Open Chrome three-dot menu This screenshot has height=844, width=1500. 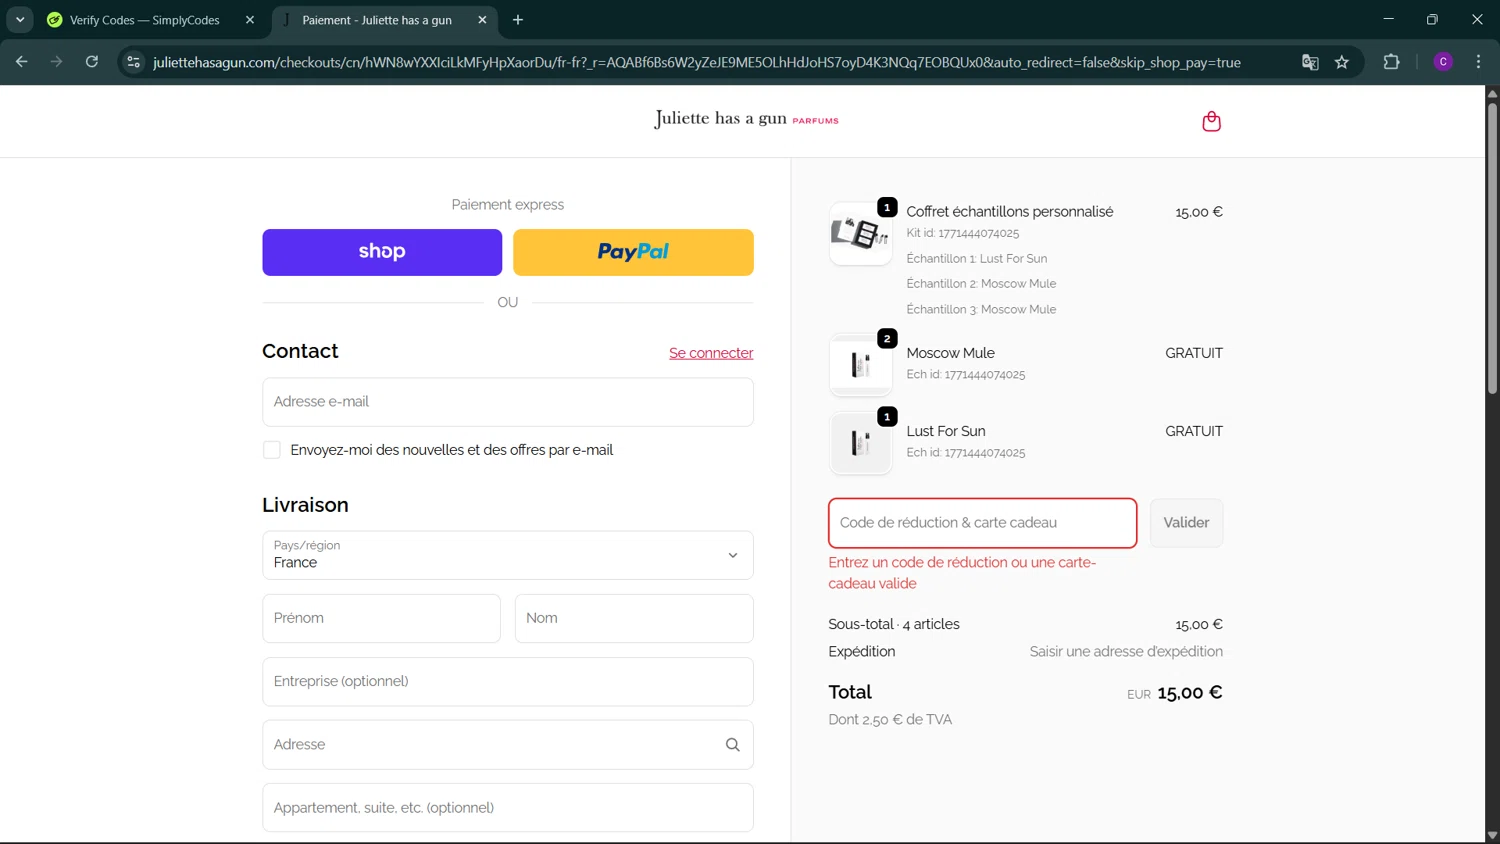tap(1478, 62)
